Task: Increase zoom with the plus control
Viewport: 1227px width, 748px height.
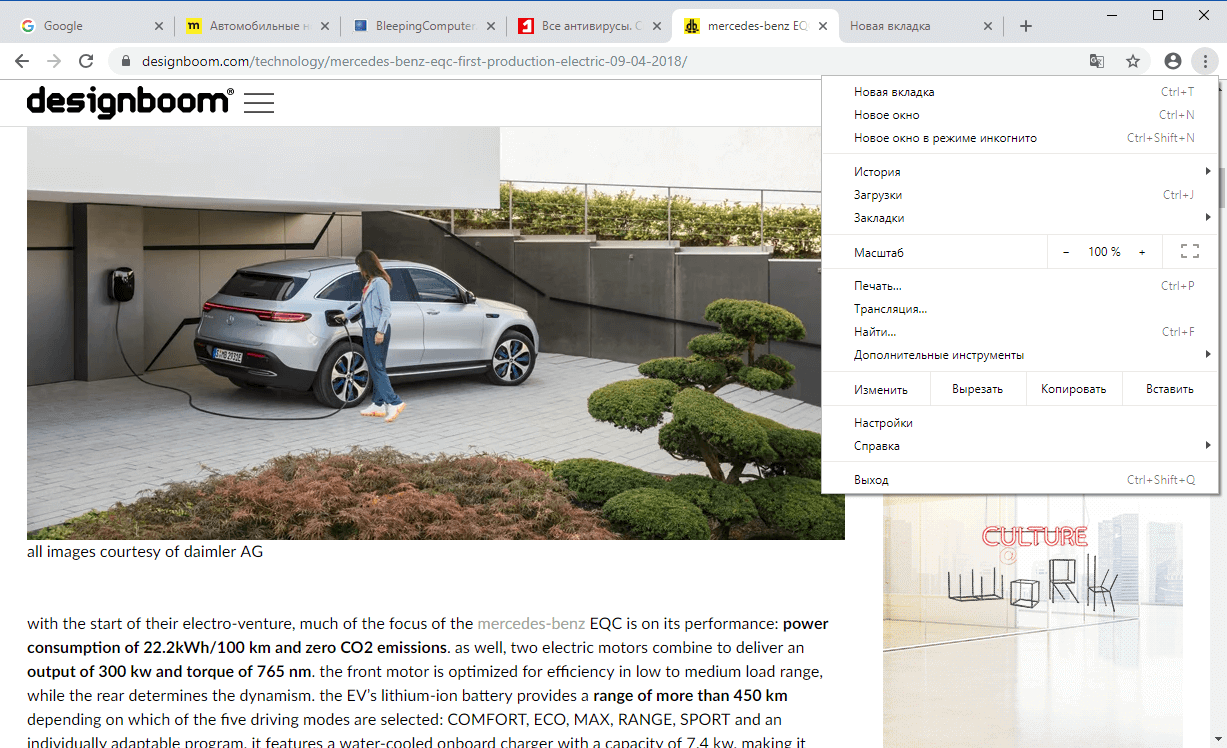Action: (1142, 251)
